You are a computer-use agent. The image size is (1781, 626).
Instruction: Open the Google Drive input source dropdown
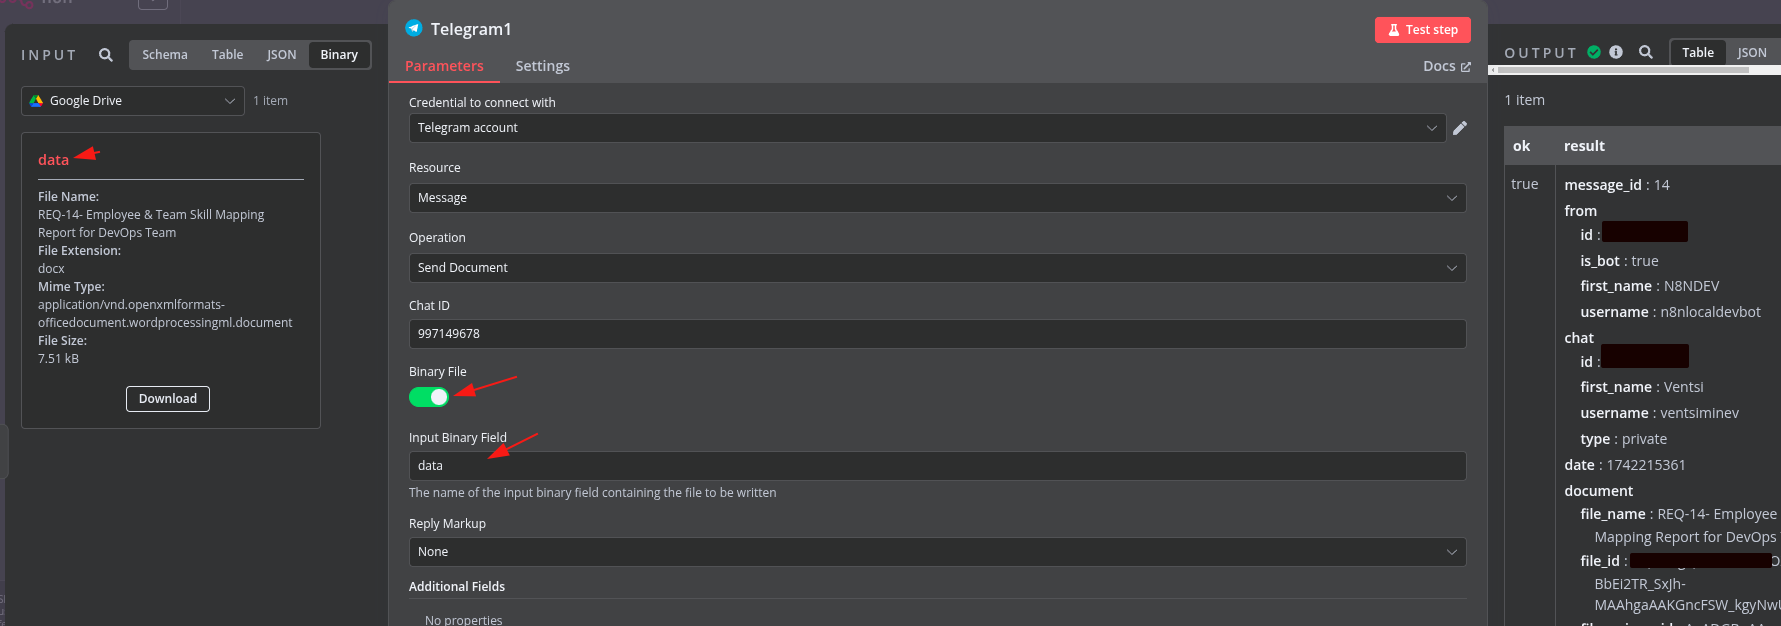click(133, 101)
